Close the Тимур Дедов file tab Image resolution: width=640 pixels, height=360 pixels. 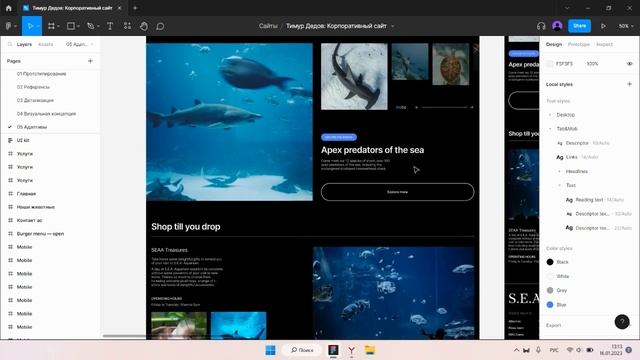tap(119, 8)
